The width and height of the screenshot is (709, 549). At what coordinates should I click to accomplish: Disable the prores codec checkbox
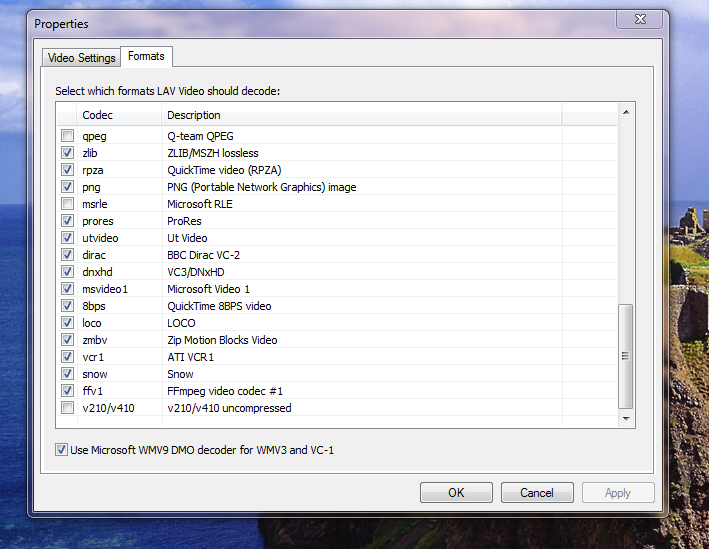pos(67,221)
